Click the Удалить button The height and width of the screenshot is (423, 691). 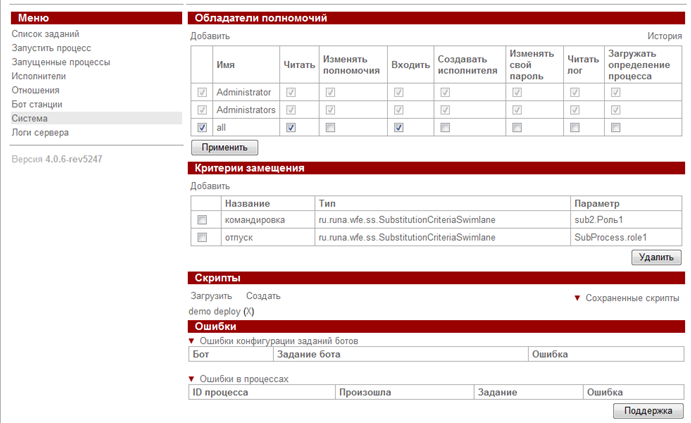[656, 257]
